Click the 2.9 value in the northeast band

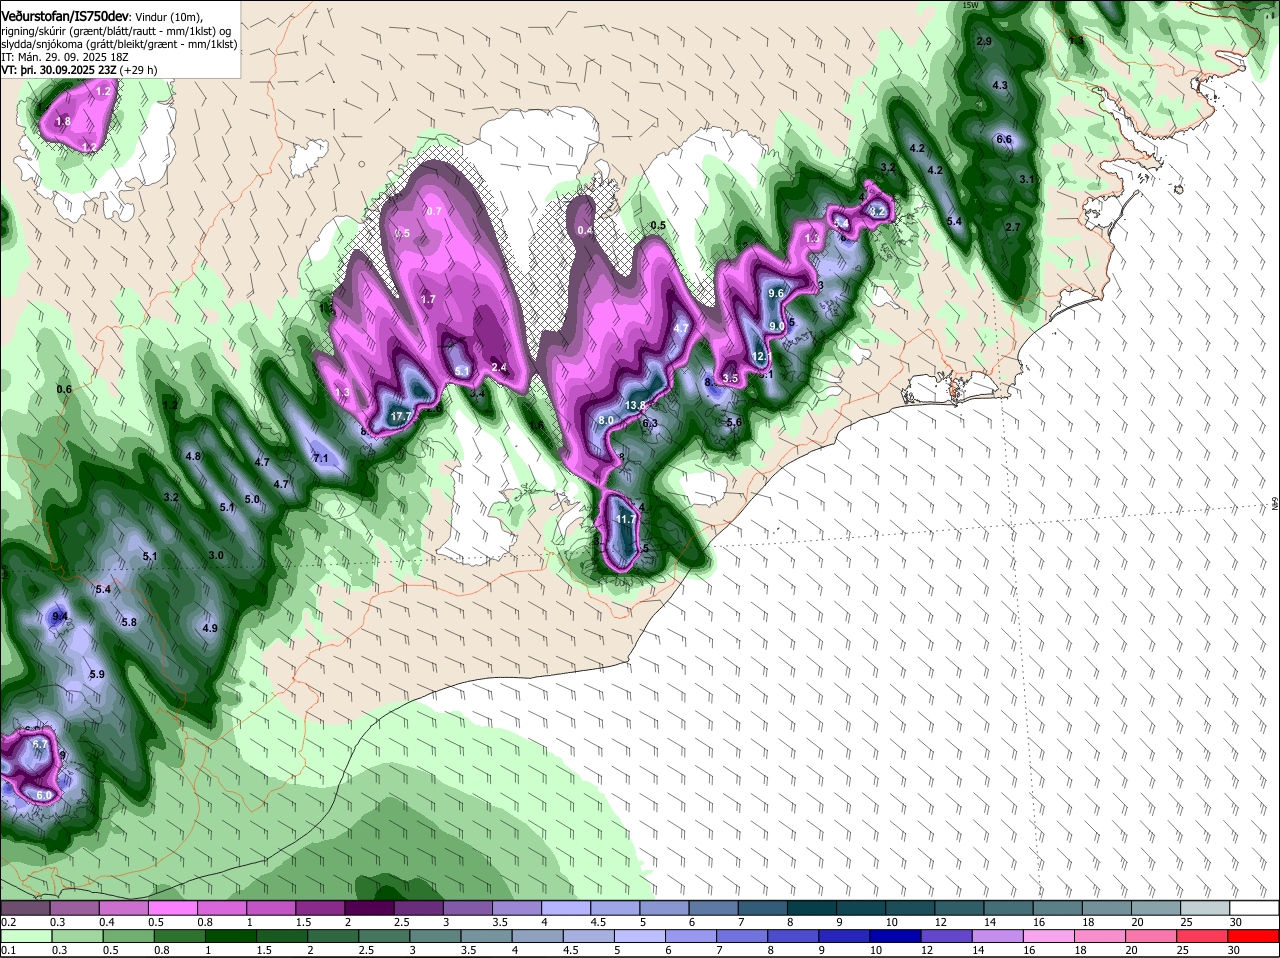click(984, 41)
